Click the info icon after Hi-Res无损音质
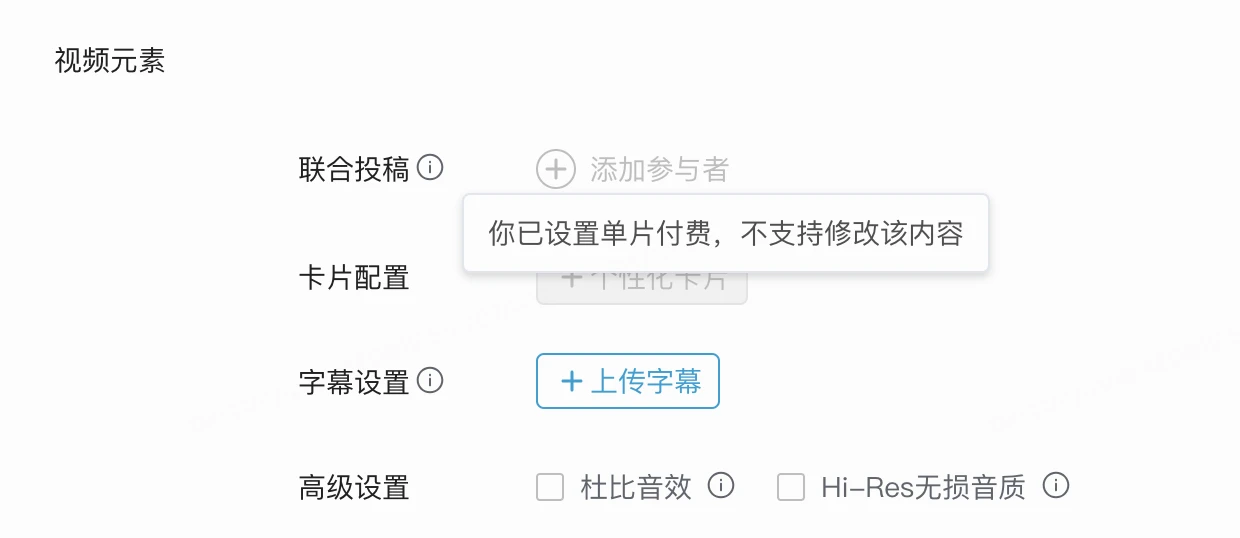 [x=1056, y=486]
